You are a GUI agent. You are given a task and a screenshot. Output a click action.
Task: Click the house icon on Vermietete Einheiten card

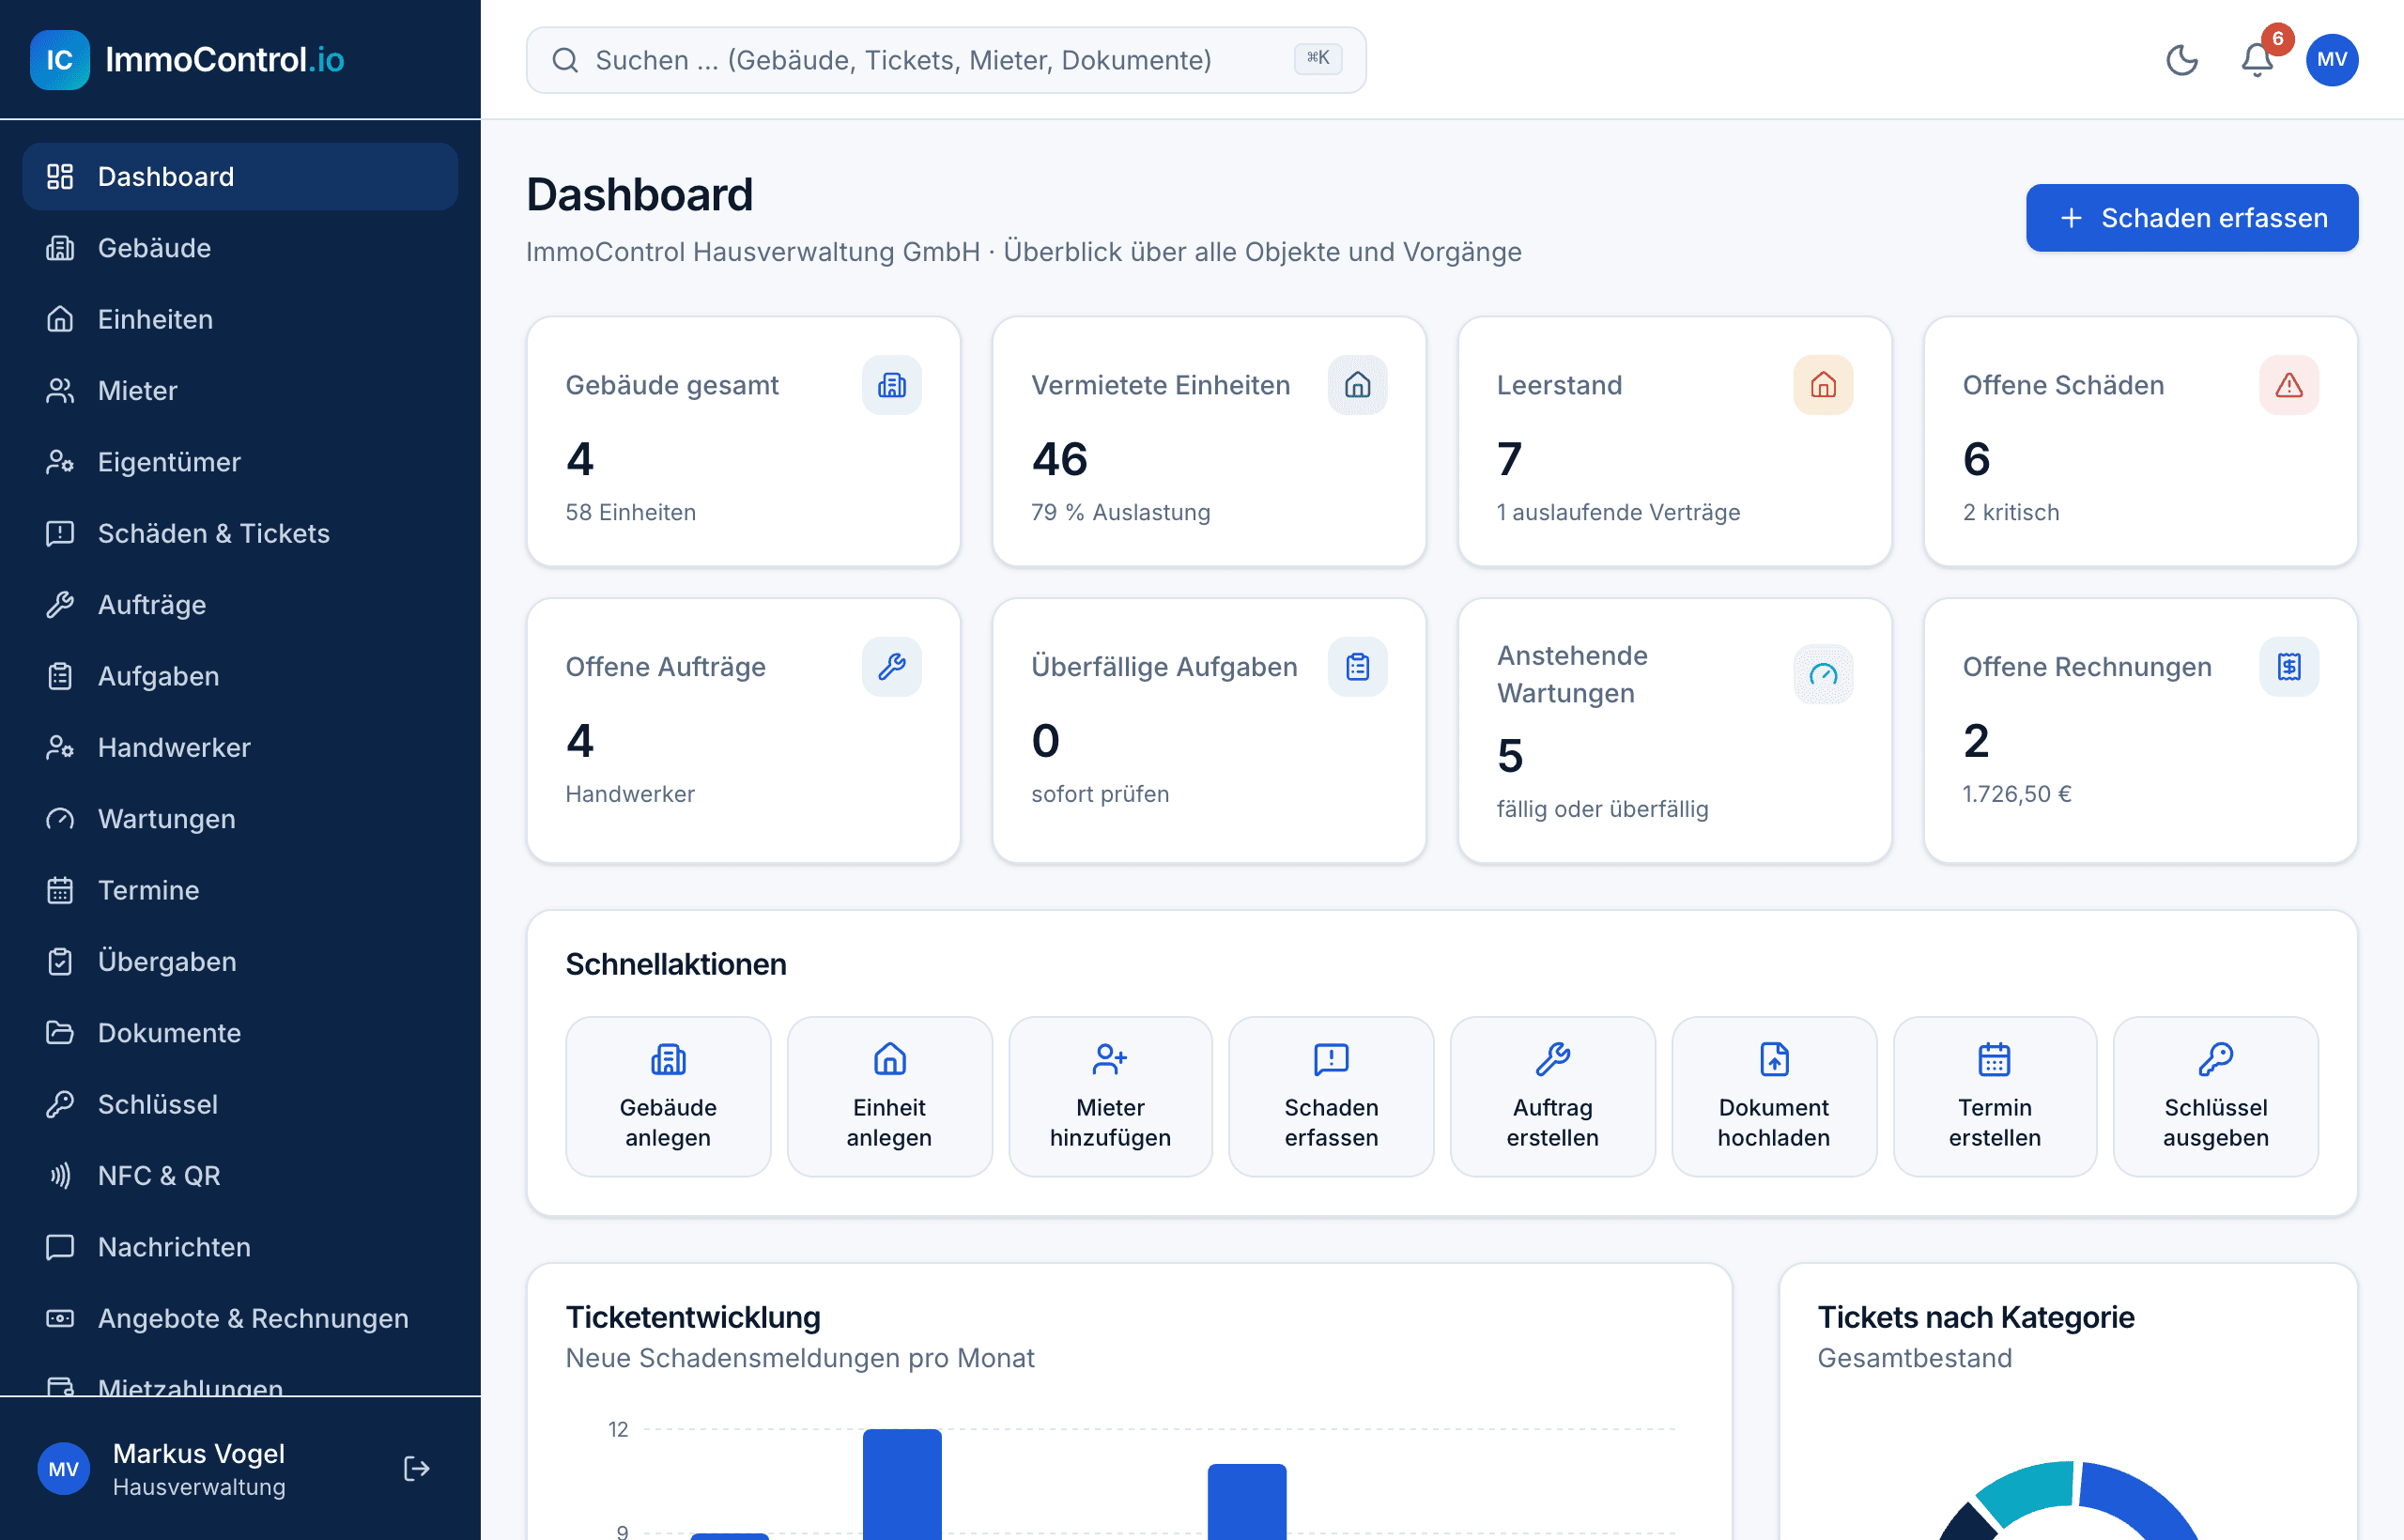(x=1357, y=385)
